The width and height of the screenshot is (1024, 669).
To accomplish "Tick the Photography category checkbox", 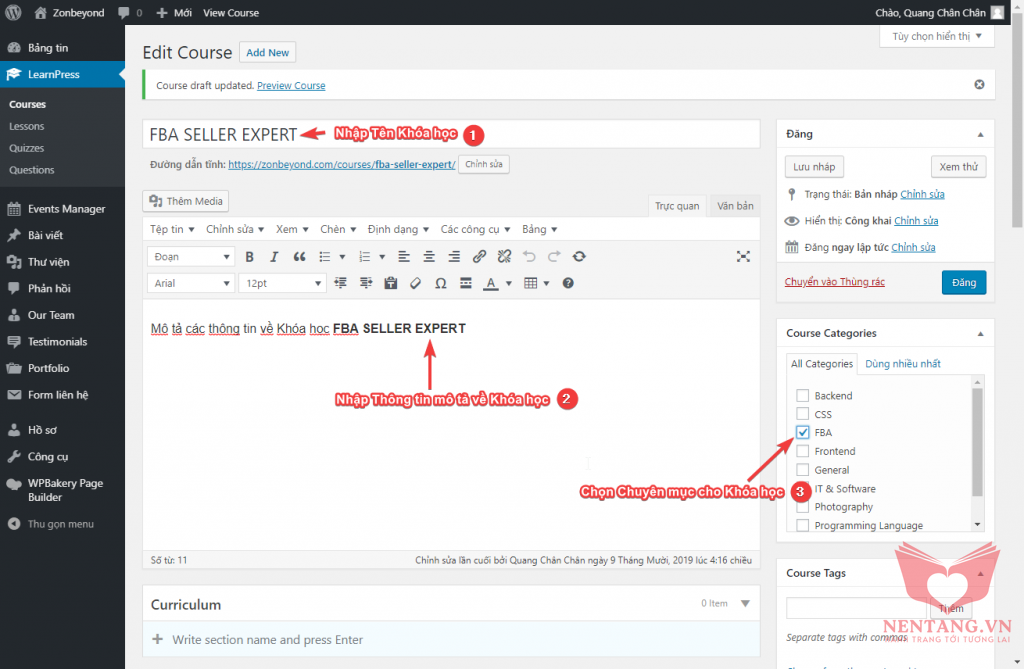I will 802,507.
